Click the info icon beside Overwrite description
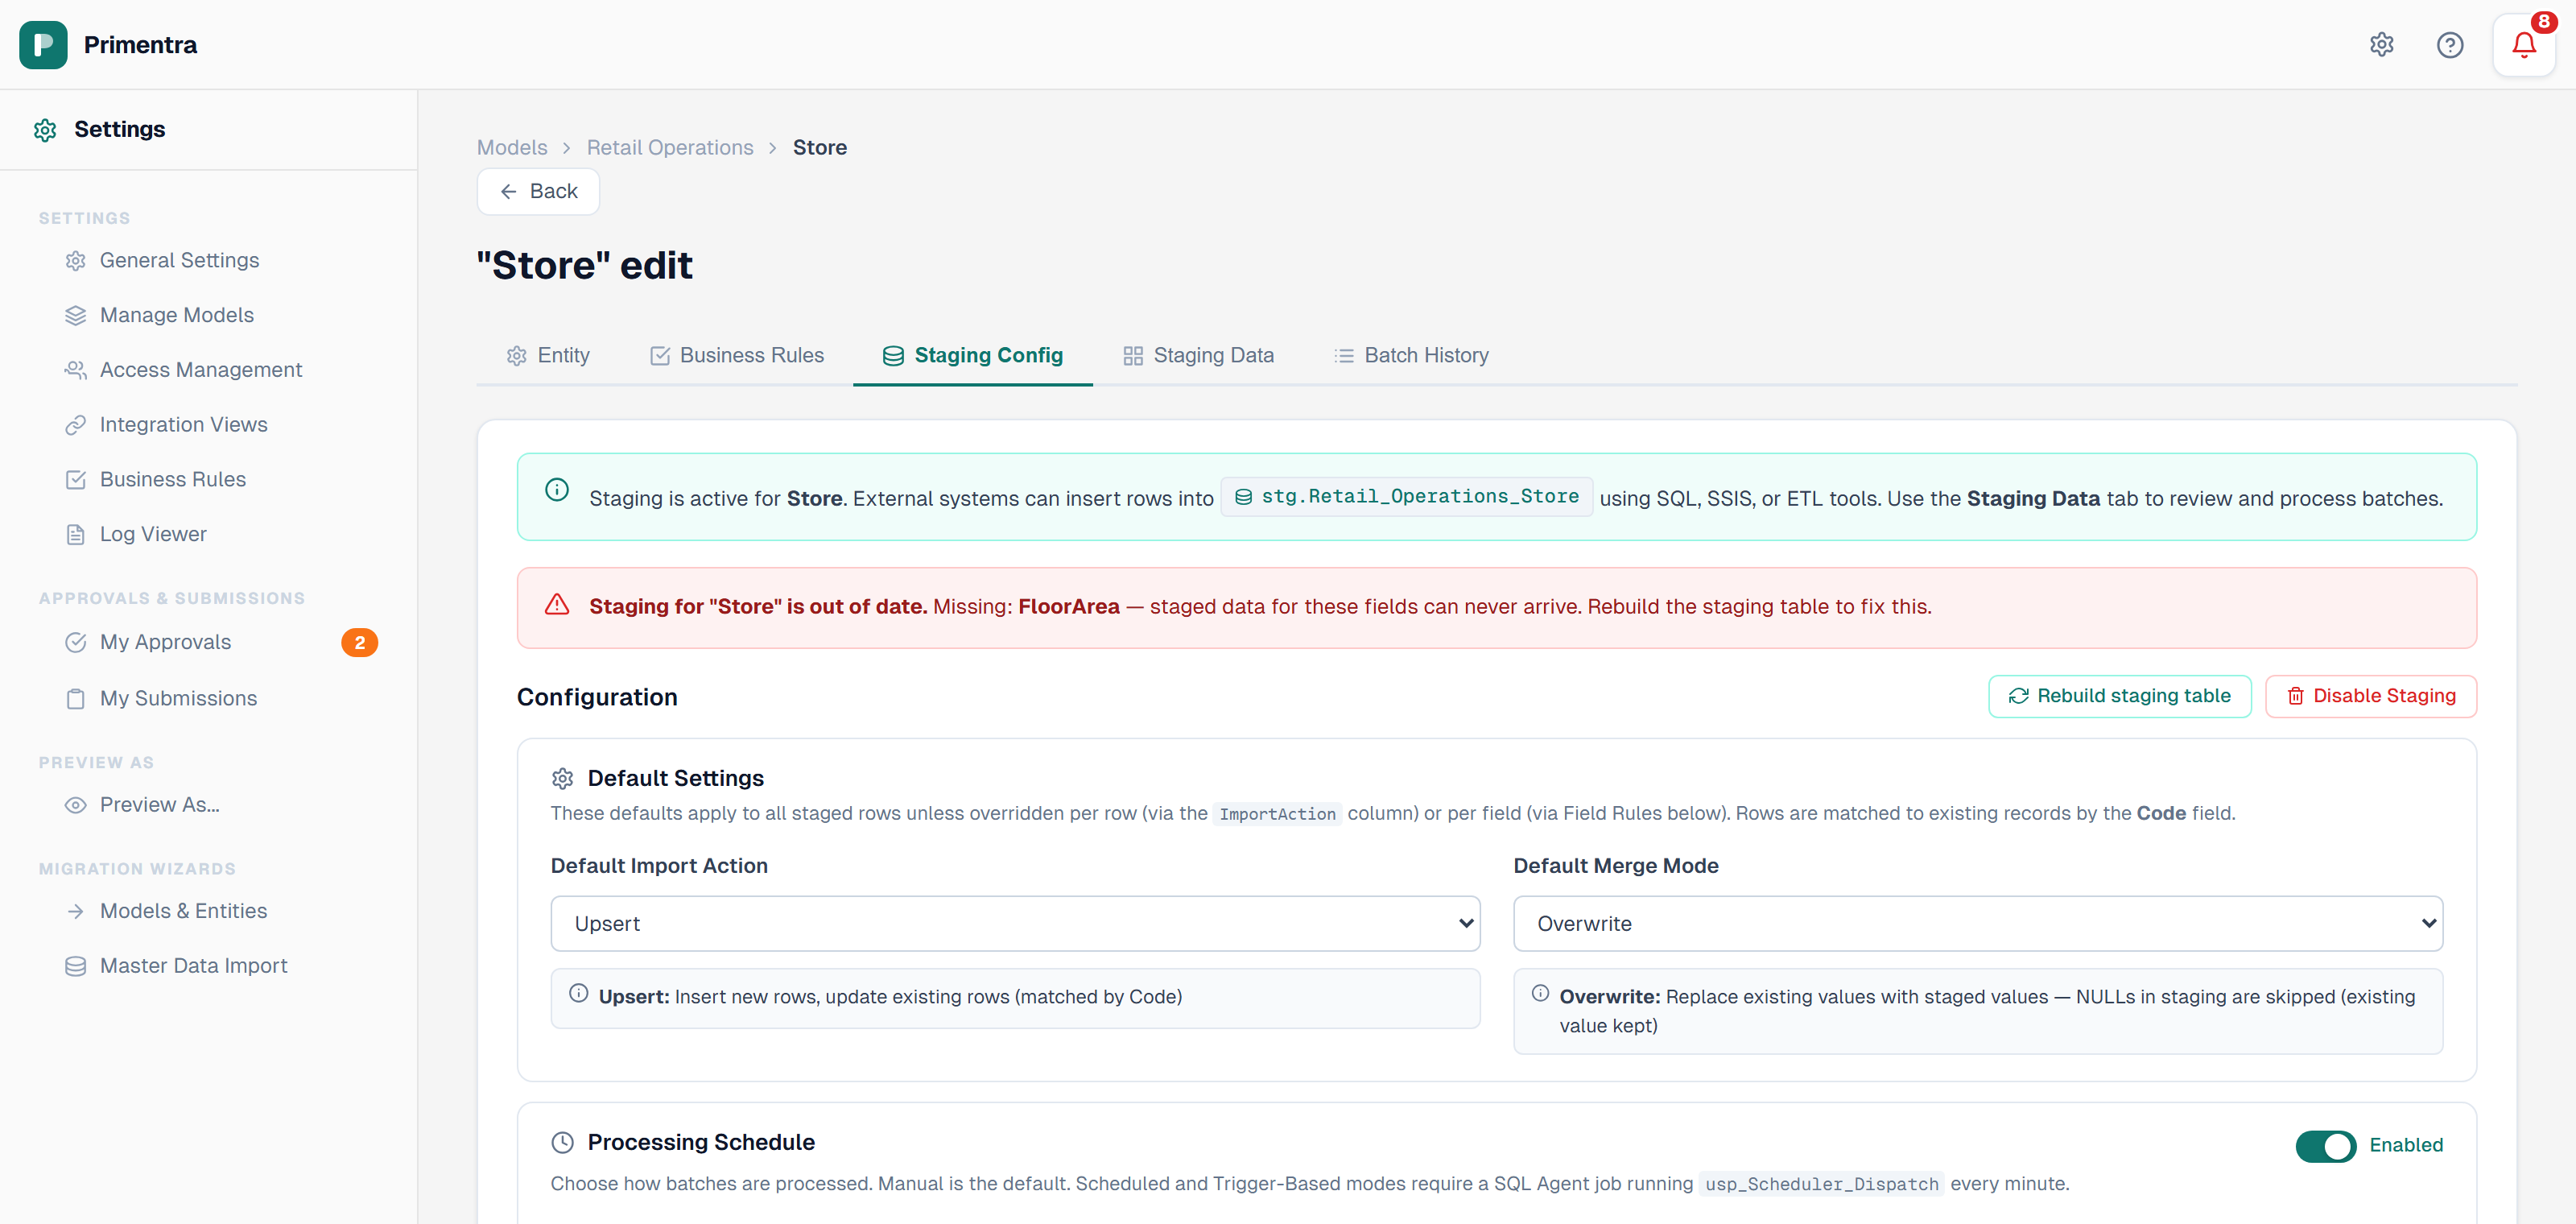 [x=1540, y=994]
